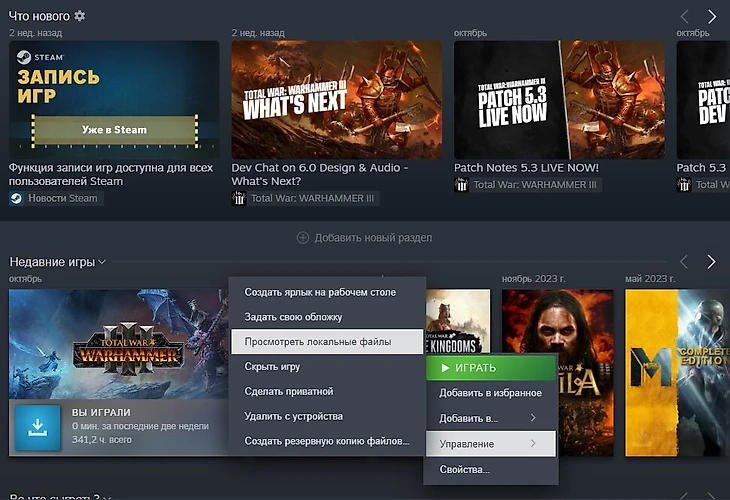Show next recent games with right arrow
This screenshot has height=500, width=730.
point(711,262)
